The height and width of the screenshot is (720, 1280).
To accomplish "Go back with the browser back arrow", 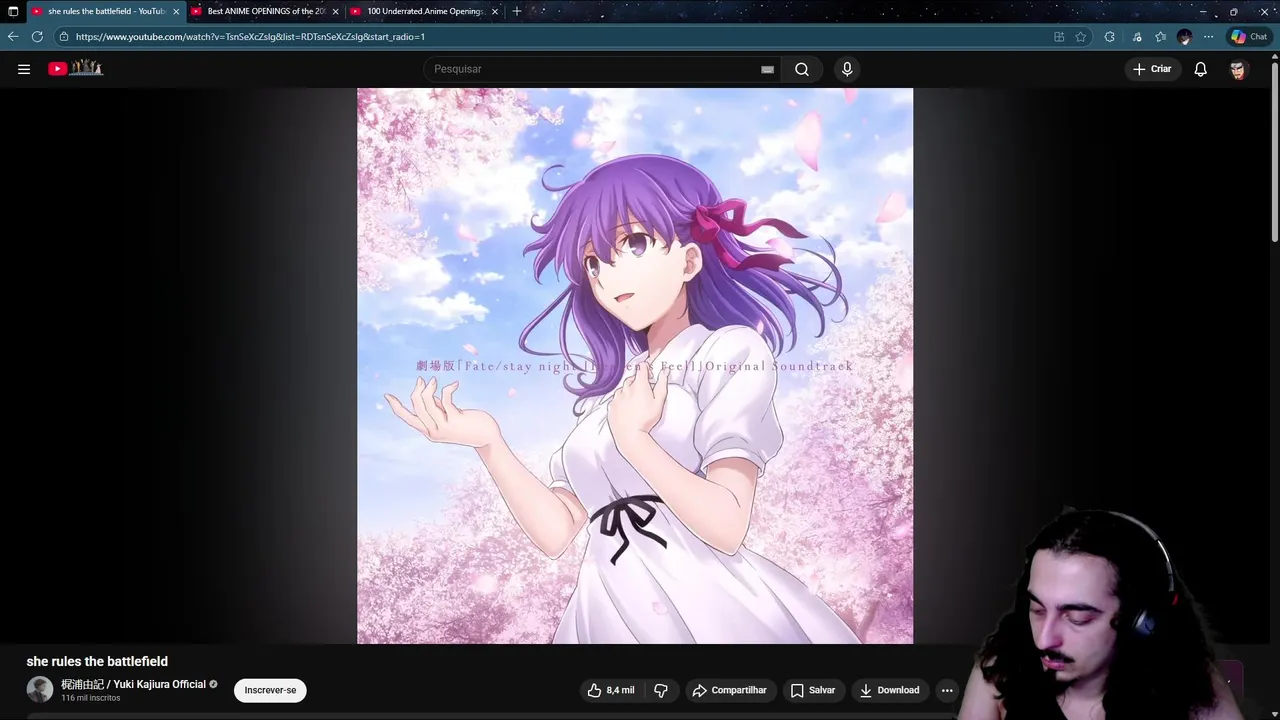I will 13,37.
